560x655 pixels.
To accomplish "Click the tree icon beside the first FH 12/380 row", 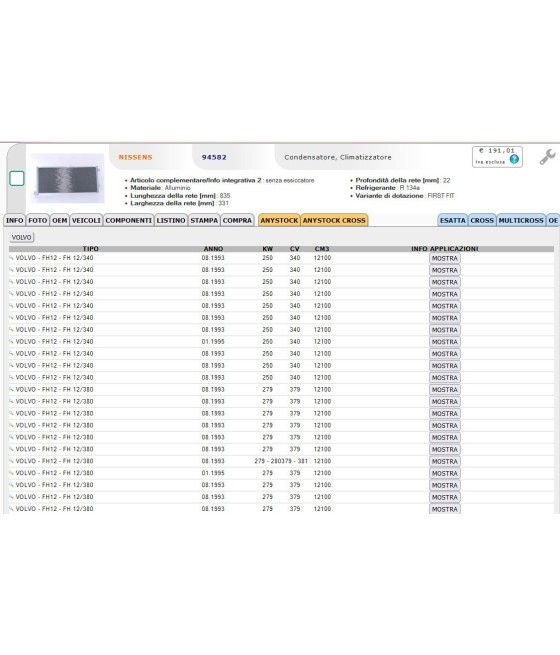I will click(11, 390).
